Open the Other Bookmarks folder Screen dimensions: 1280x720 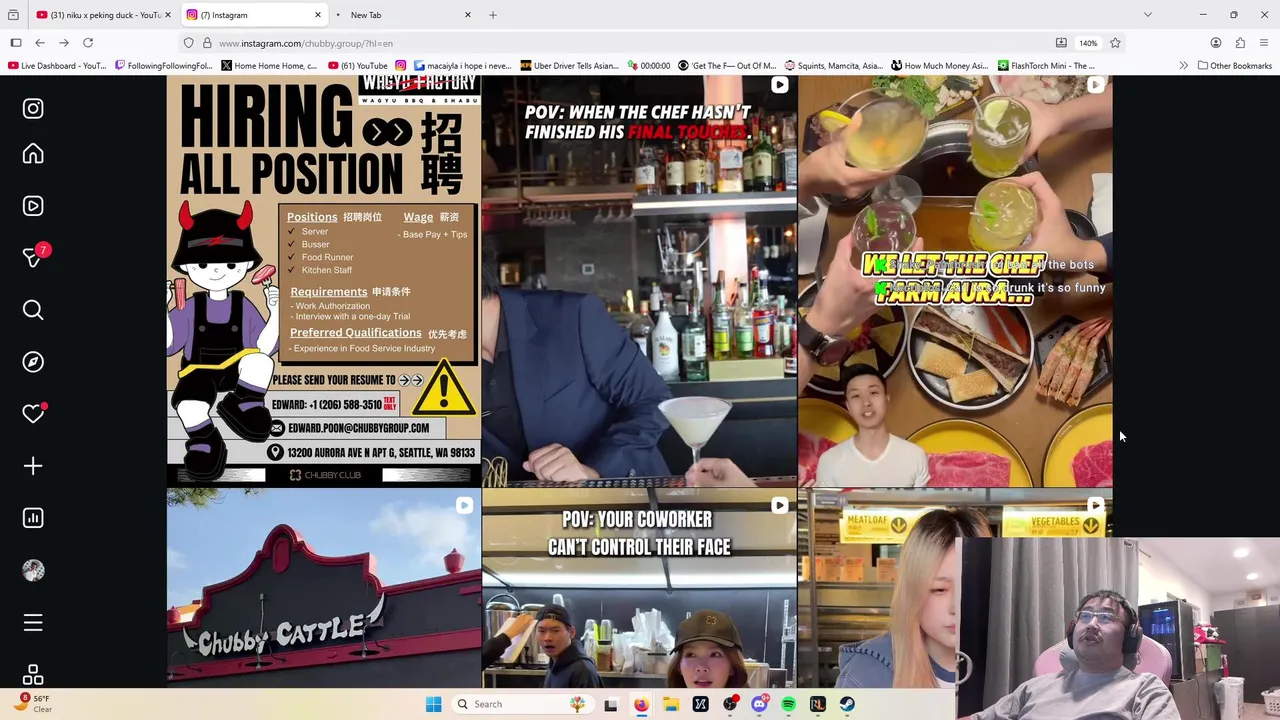pos(1235,66)
